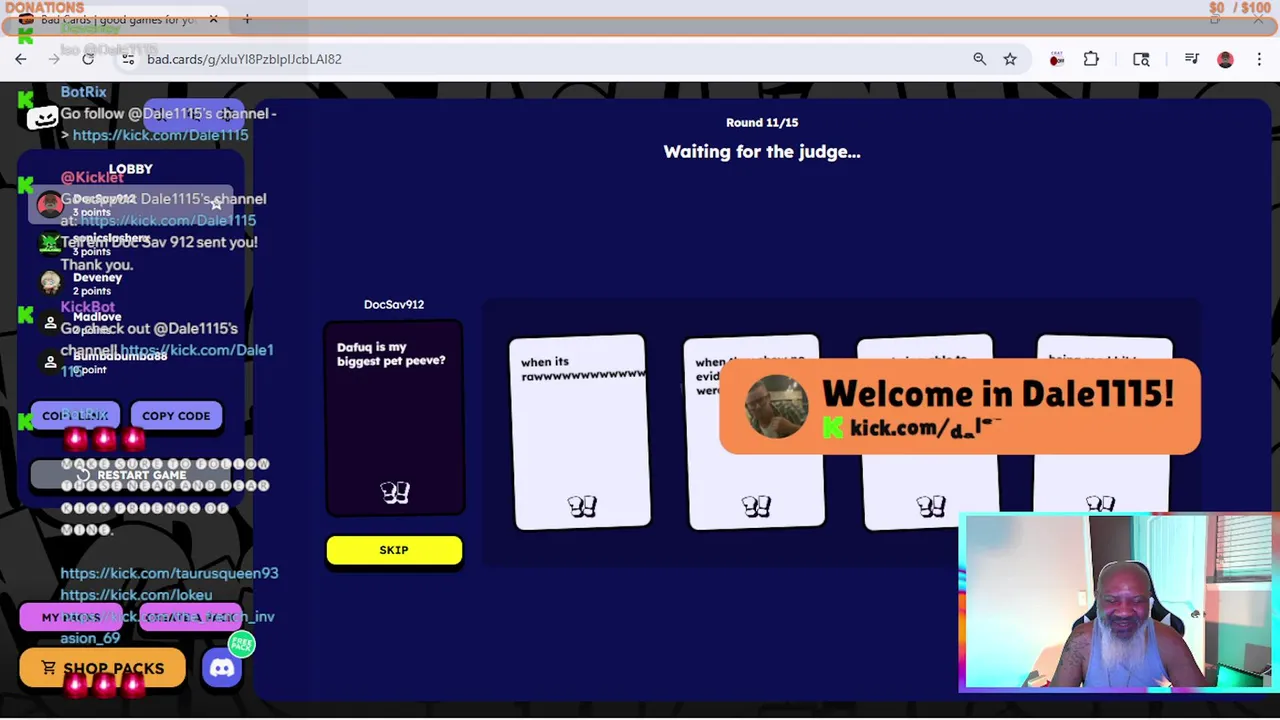
Task: Open Shop Packs
Action: pyautogui.click(x=102, y=668)
